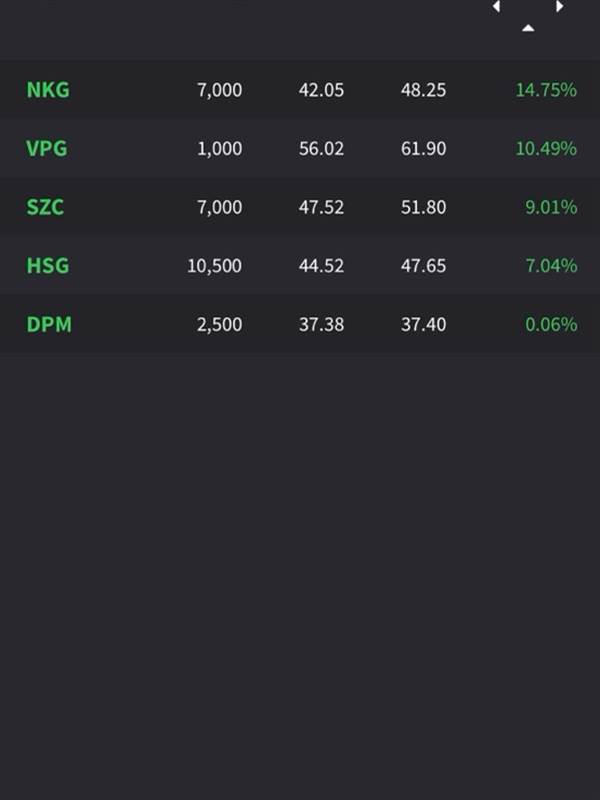
Task: Click the right-pointing arrow at top
Action: [560, 6]
